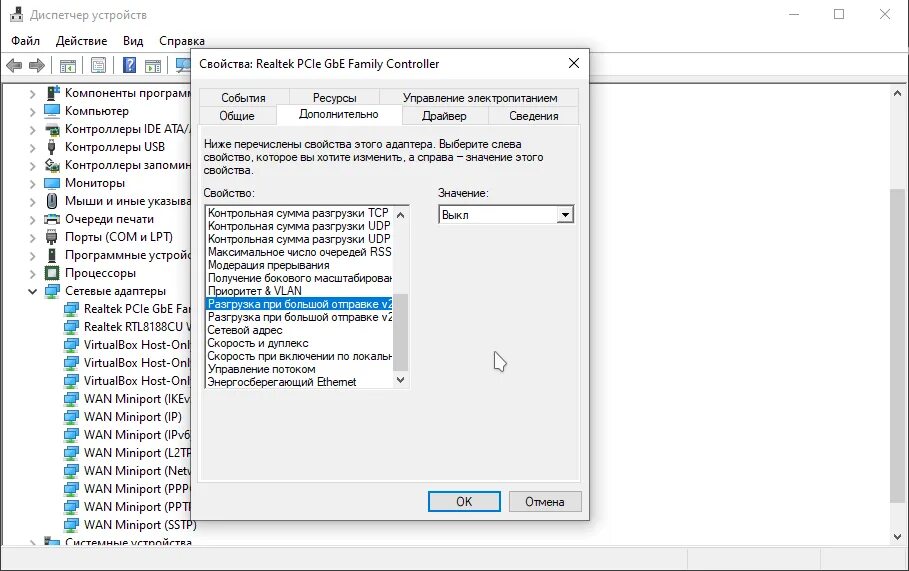Image resolution: width=909 pixels, height=571 pixels.
Task: Click the Компьютер monitor icon
Action: point(52,111)
